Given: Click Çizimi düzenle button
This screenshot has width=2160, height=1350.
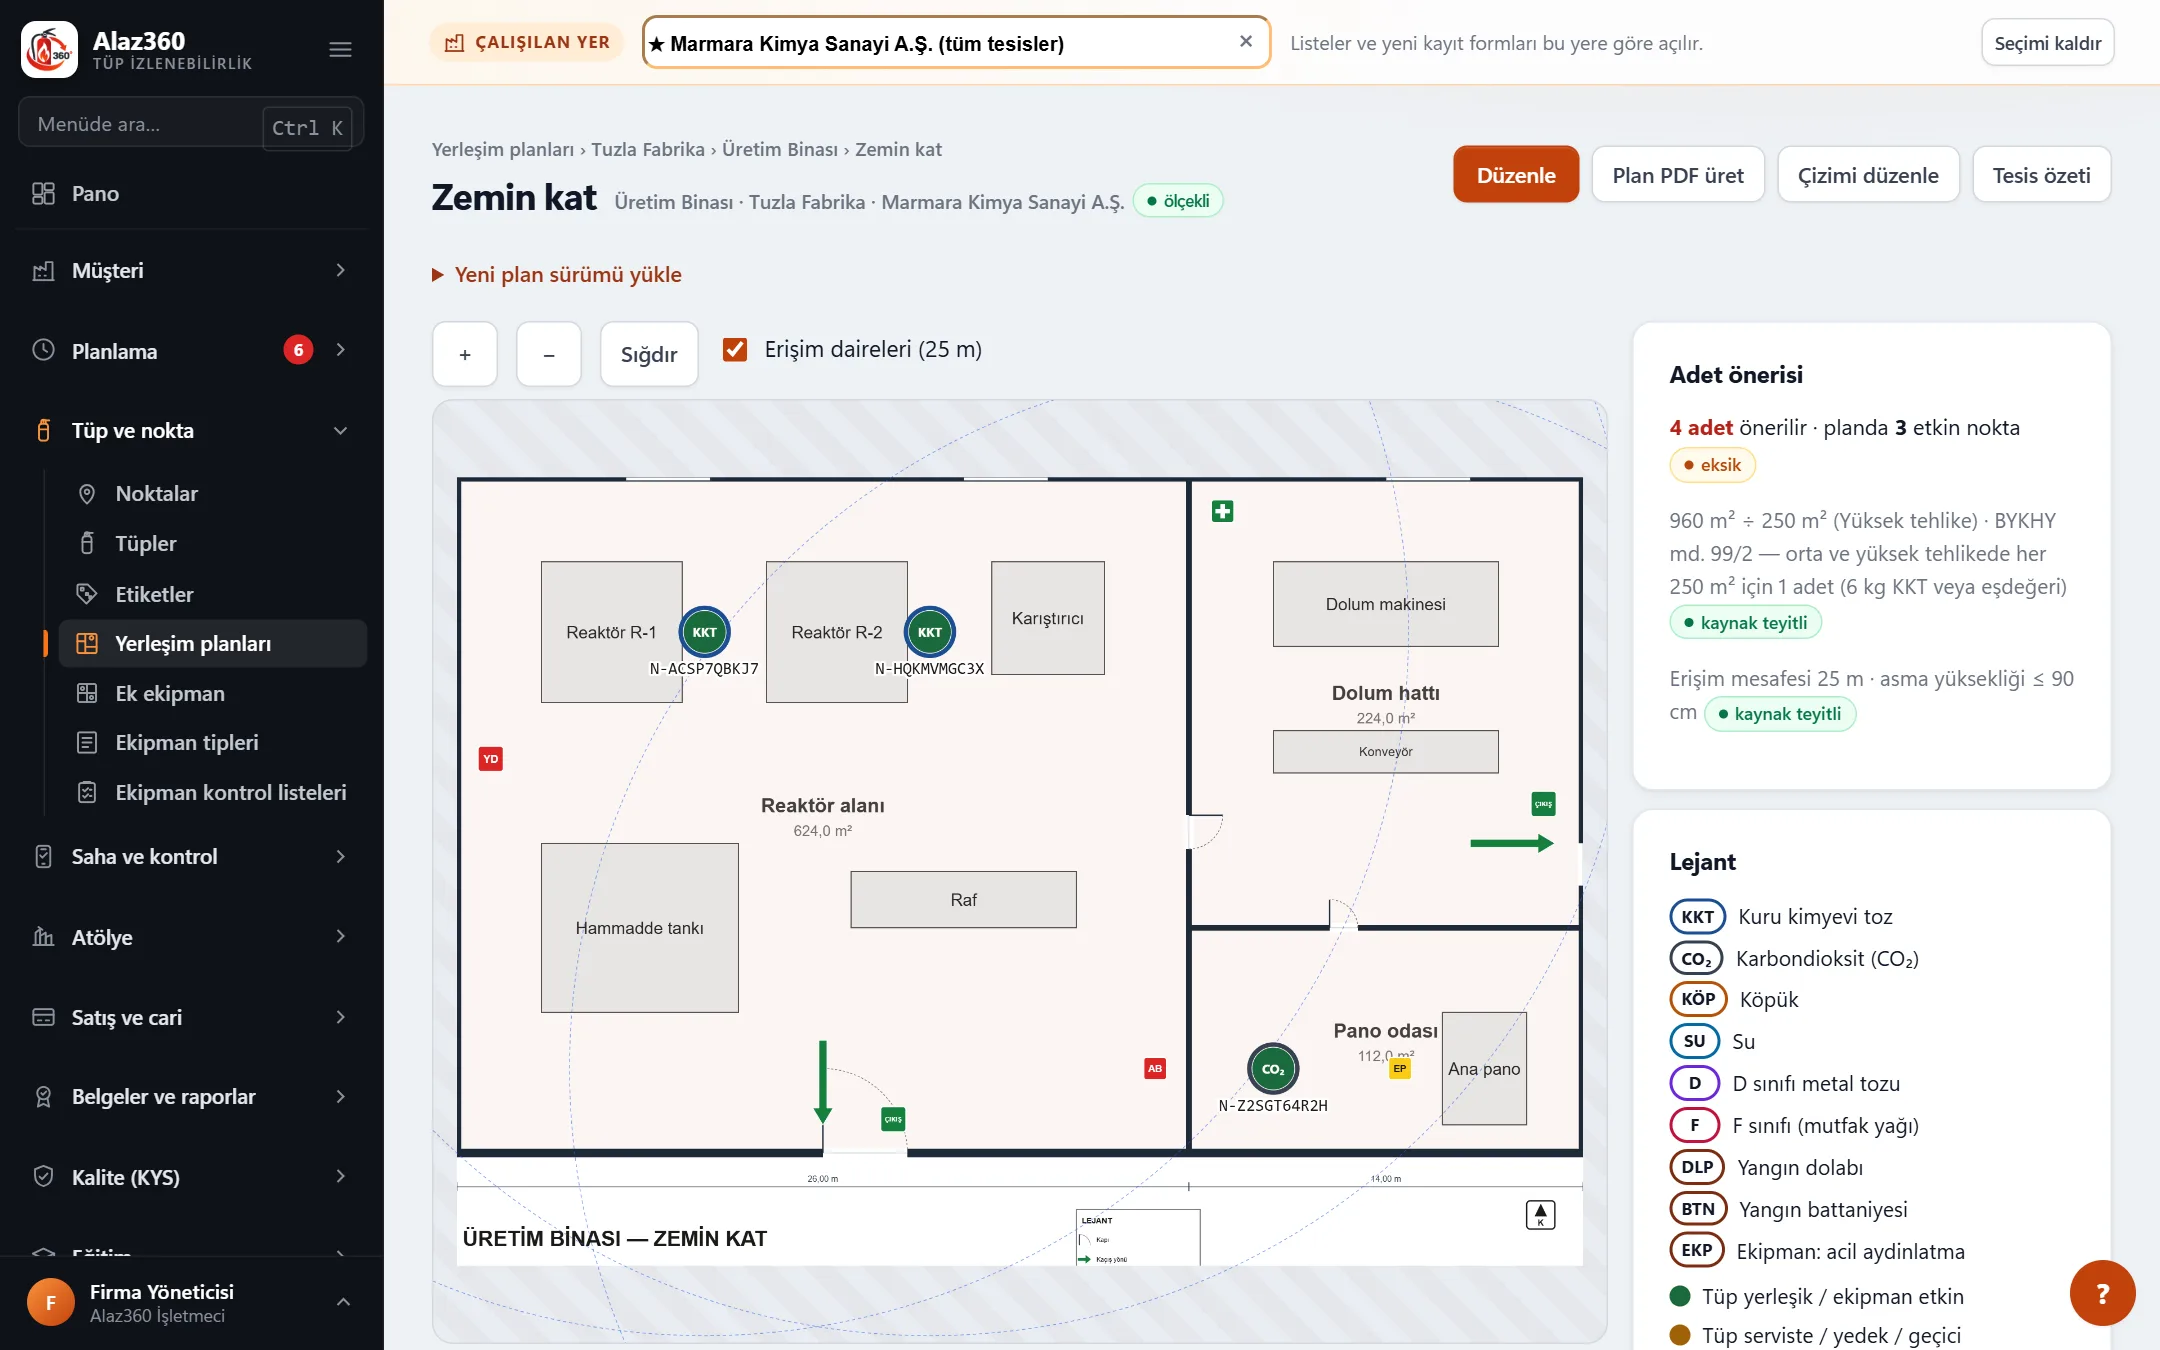Looking at the screenshot, I should coord(1868,175).
